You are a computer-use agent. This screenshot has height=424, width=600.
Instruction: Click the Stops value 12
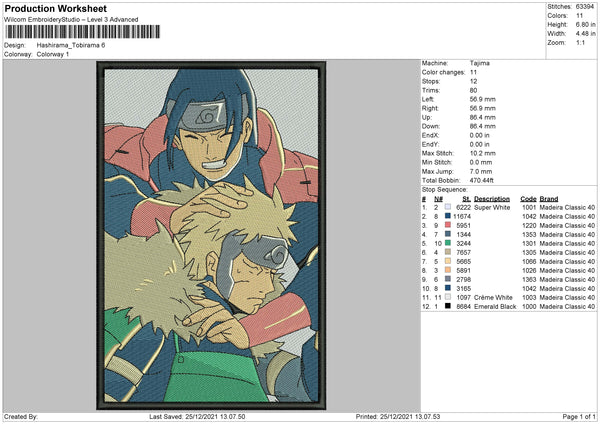pos(473,81)
